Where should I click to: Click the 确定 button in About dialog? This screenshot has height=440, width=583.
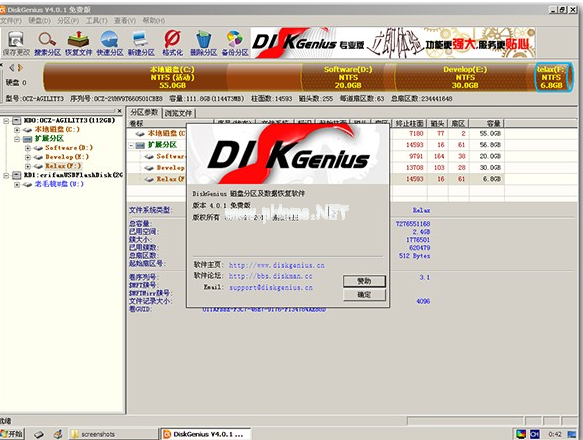[x=364, y=295]
